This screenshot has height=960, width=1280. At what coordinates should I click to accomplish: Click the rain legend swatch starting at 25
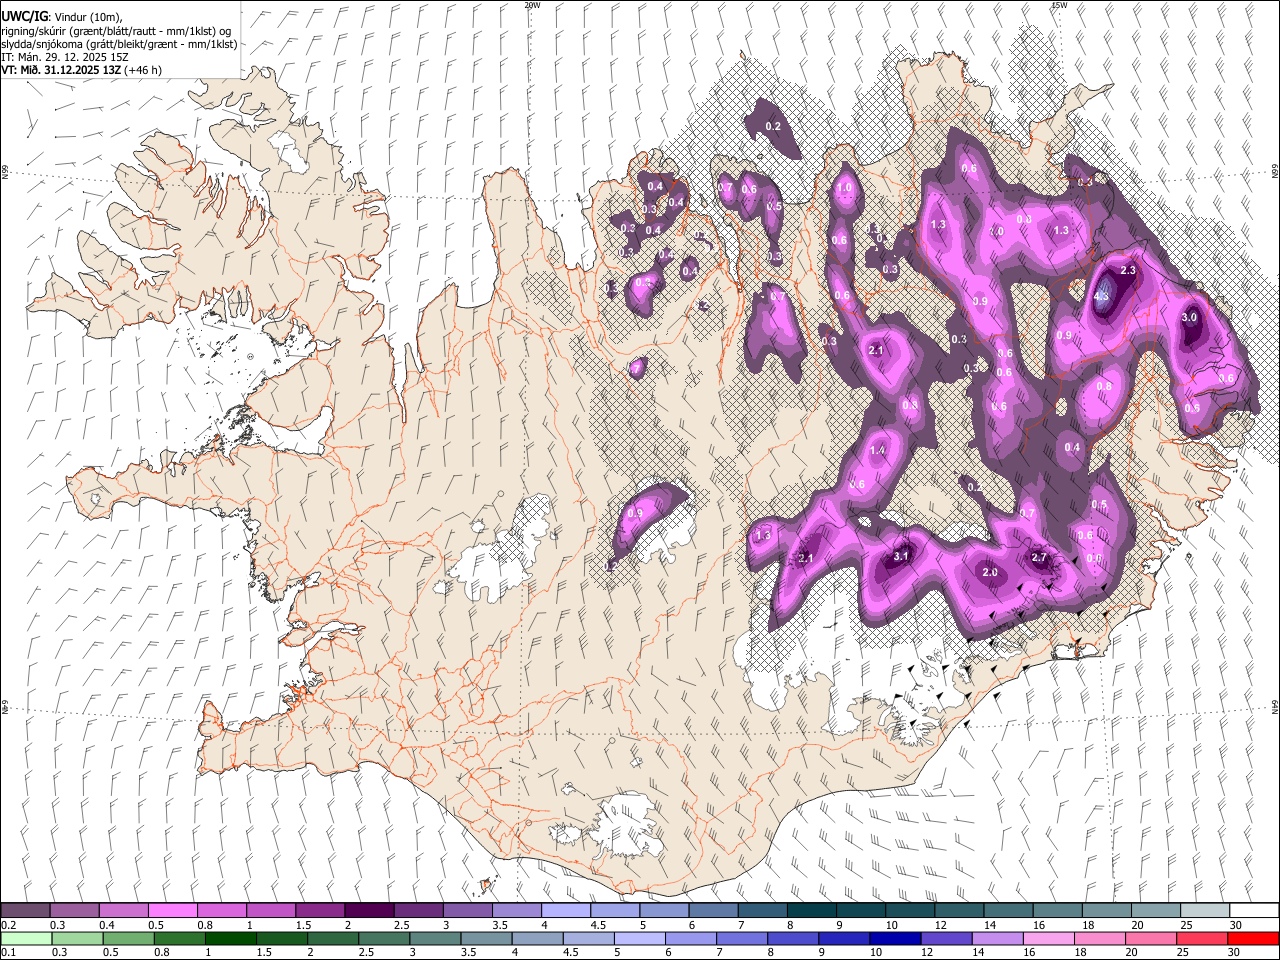[x=1201, y=939]
